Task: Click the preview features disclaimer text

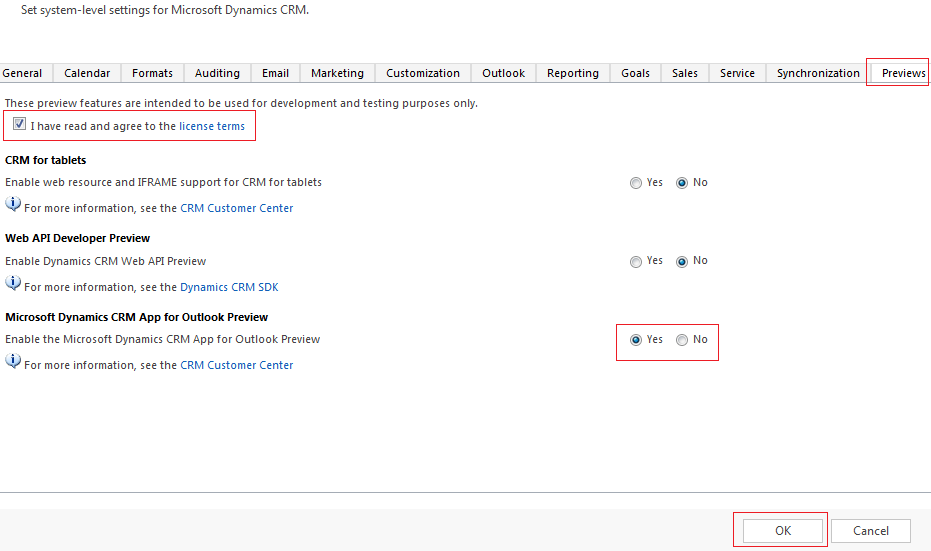Action: (241, 103)
